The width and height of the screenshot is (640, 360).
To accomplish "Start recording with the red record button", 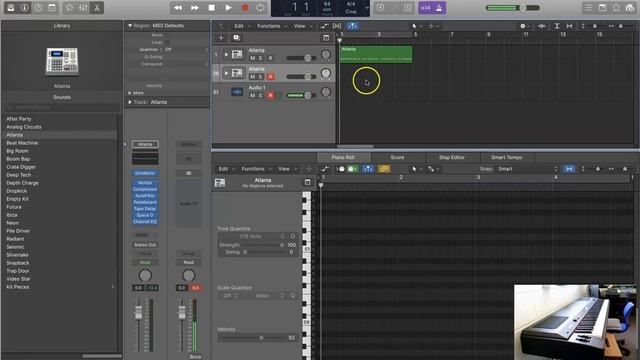I will 245,8.
